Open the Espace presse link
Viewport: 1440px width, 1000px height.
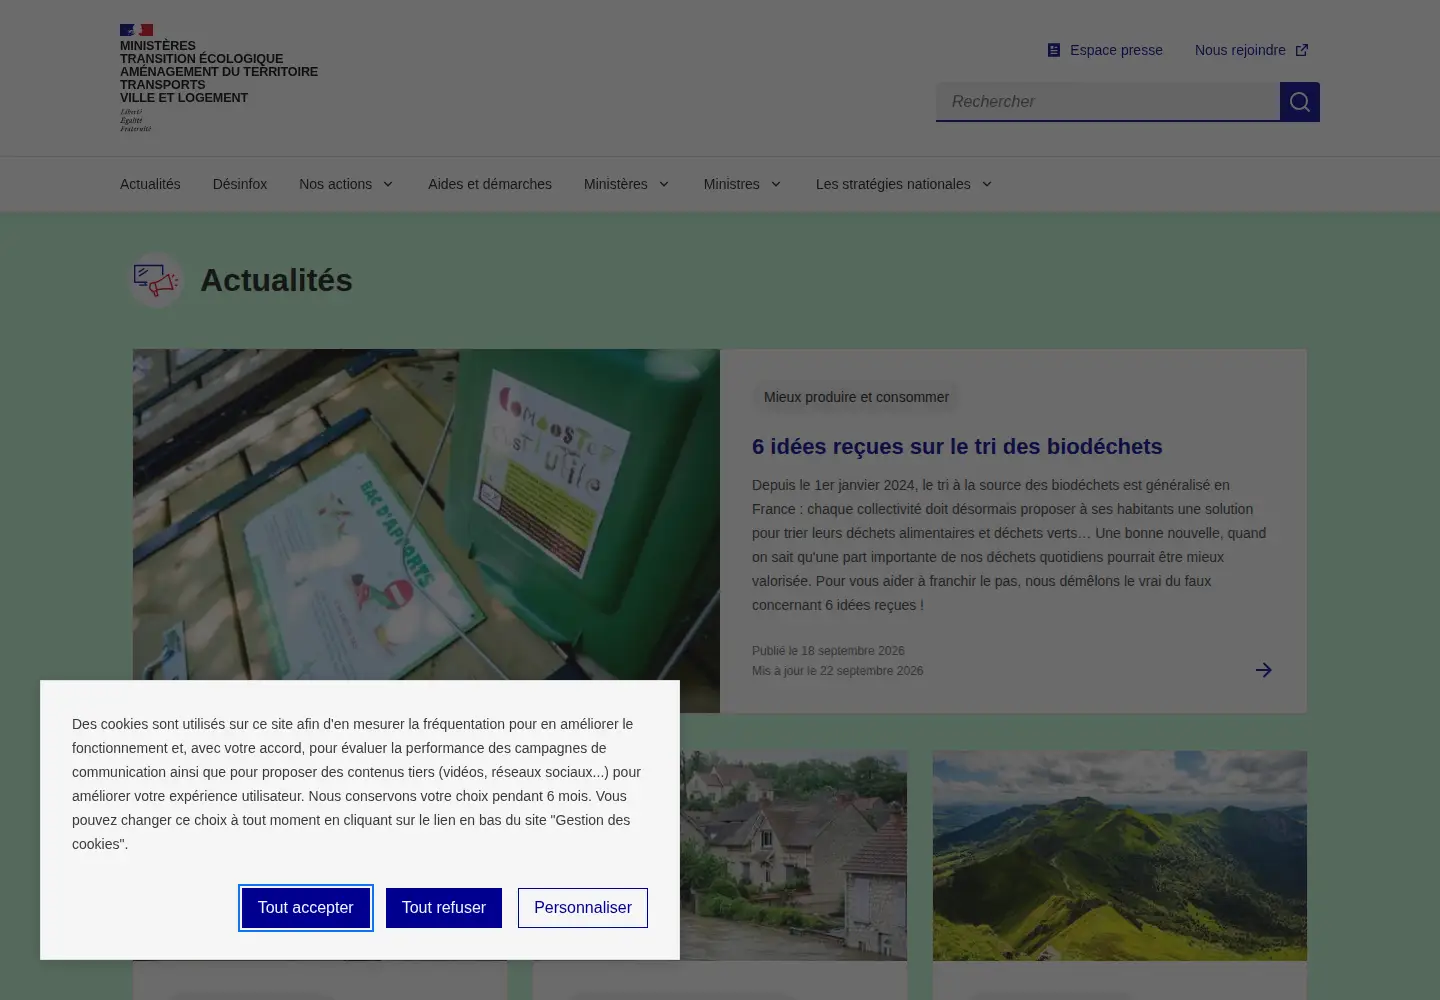(x=1105, y=50)
